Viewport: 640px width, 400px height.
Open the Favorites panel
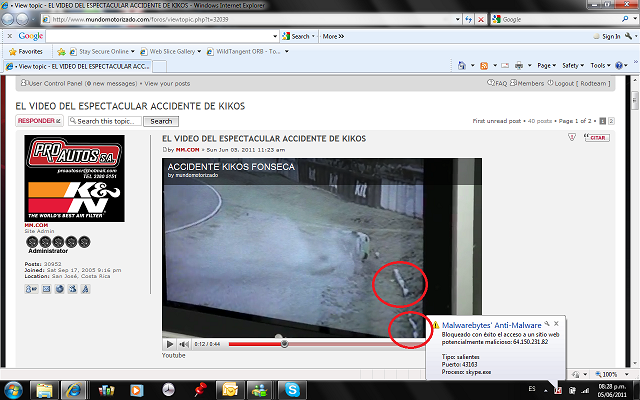(x=25, y=50)
